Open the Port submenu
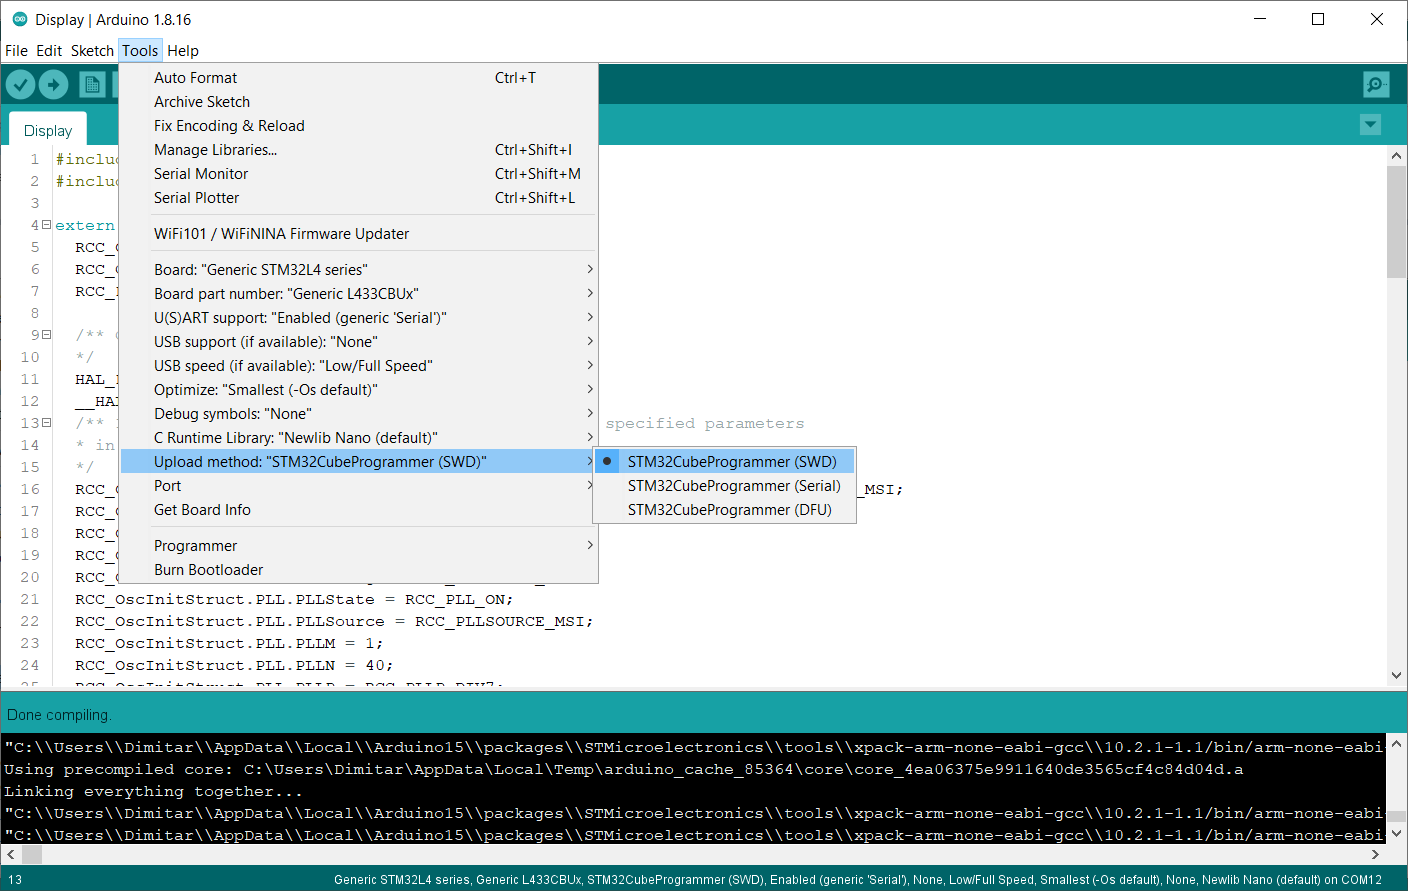The height and width of the screenshot is (891, 1408). coord(359,486)
